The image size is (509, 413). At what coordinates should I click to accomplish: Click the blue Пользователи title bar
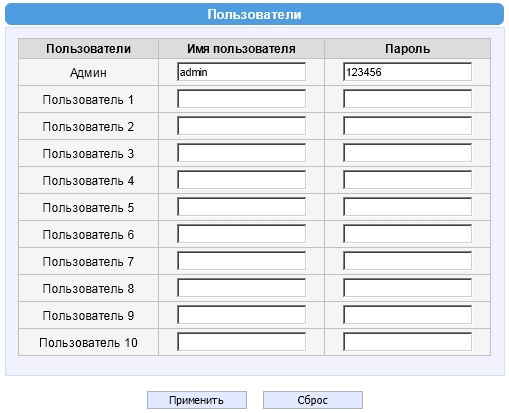coord(254,14)
